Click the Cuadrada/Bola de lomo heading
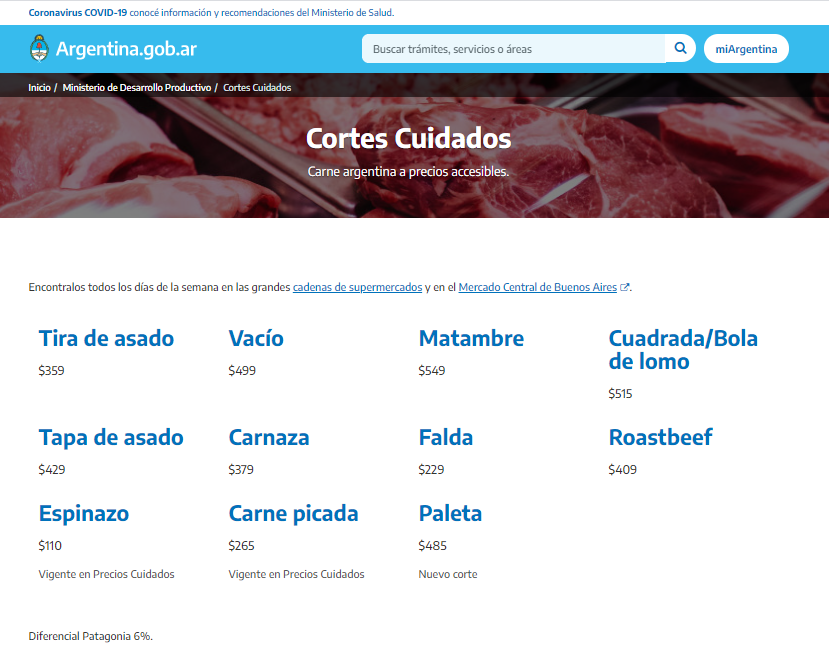 pyautogui.click(x=683, y=349)
